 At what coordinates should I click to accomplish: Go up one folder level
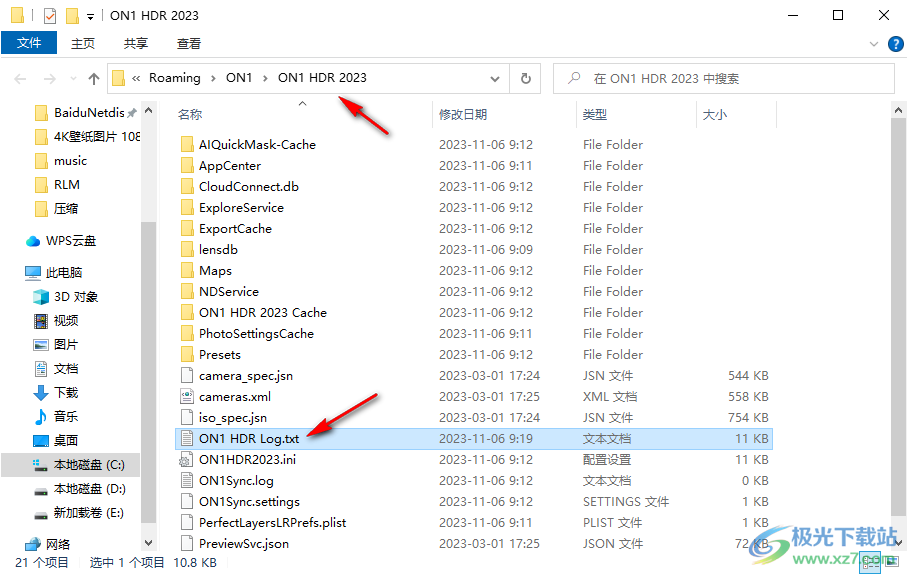click(94, 79)
